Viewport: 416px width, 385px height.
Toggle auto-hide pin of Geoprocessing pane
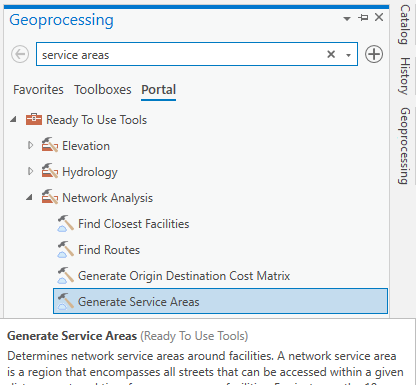pyautogui.click(x=363, y=17)
